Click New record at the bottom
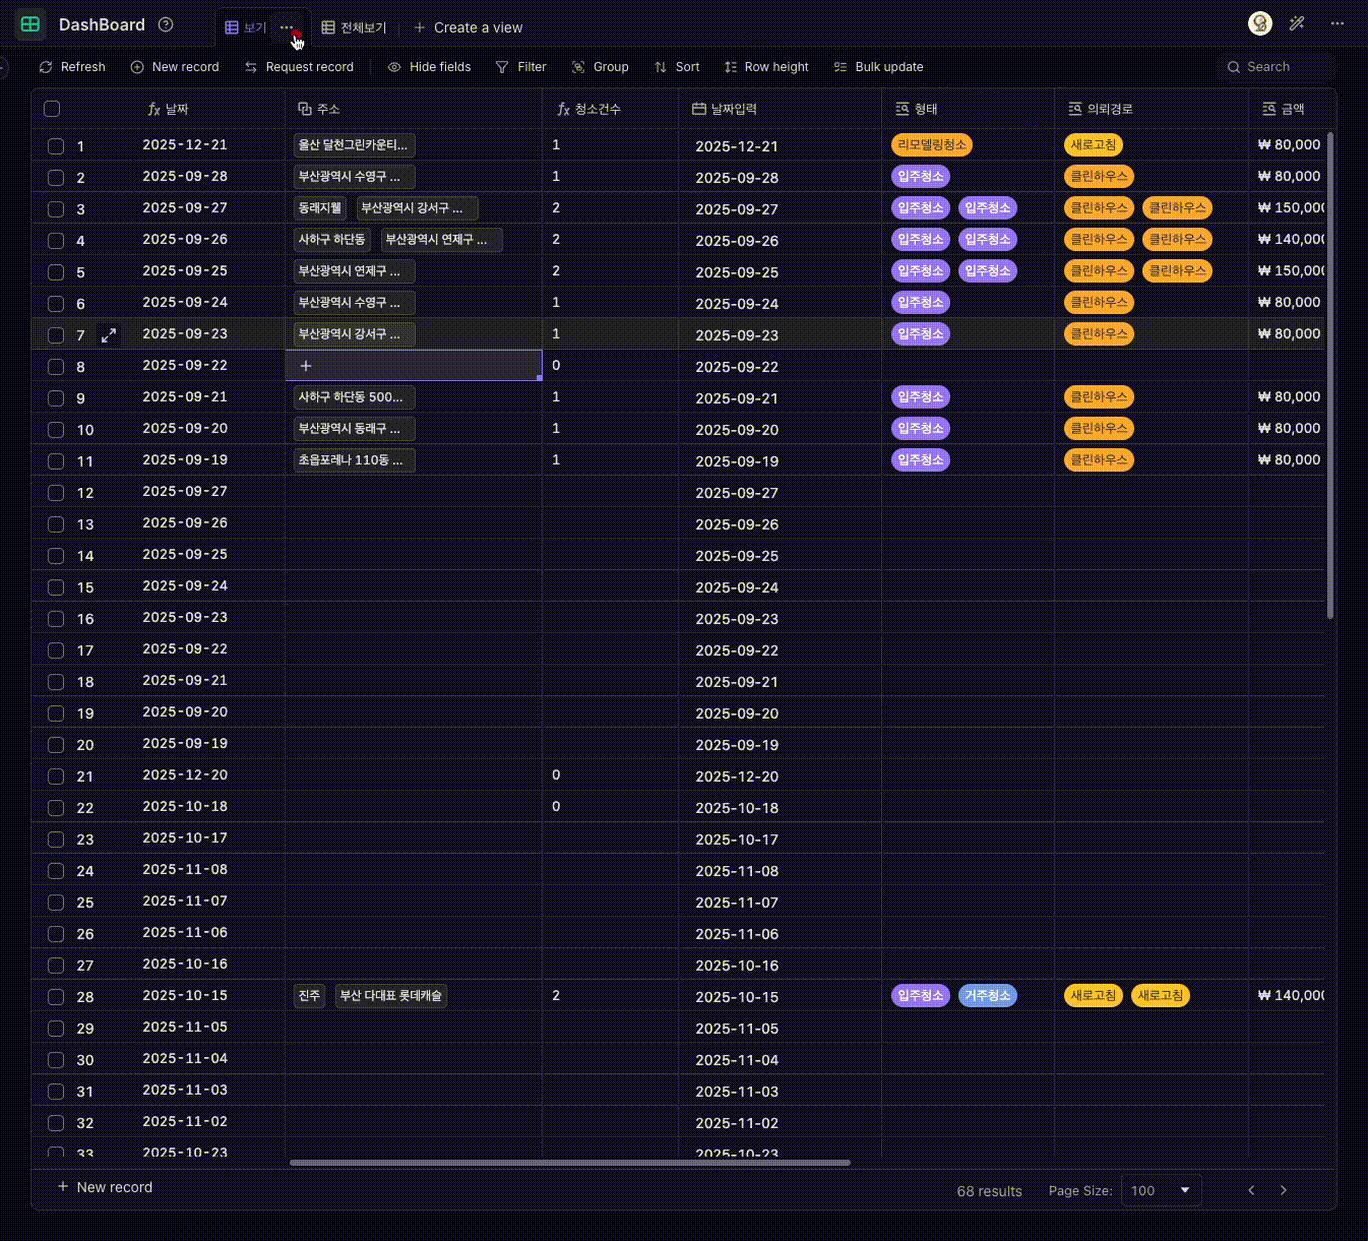 click(x=105, y=1187)
